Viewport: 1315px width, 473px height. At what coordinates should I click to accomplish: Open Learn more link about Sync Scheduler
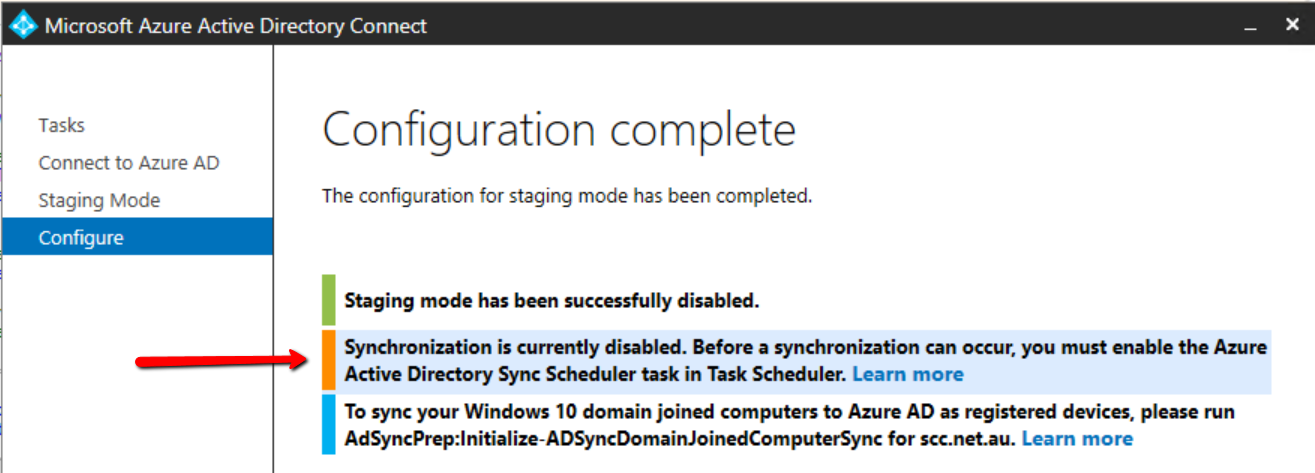coord(908,375)
